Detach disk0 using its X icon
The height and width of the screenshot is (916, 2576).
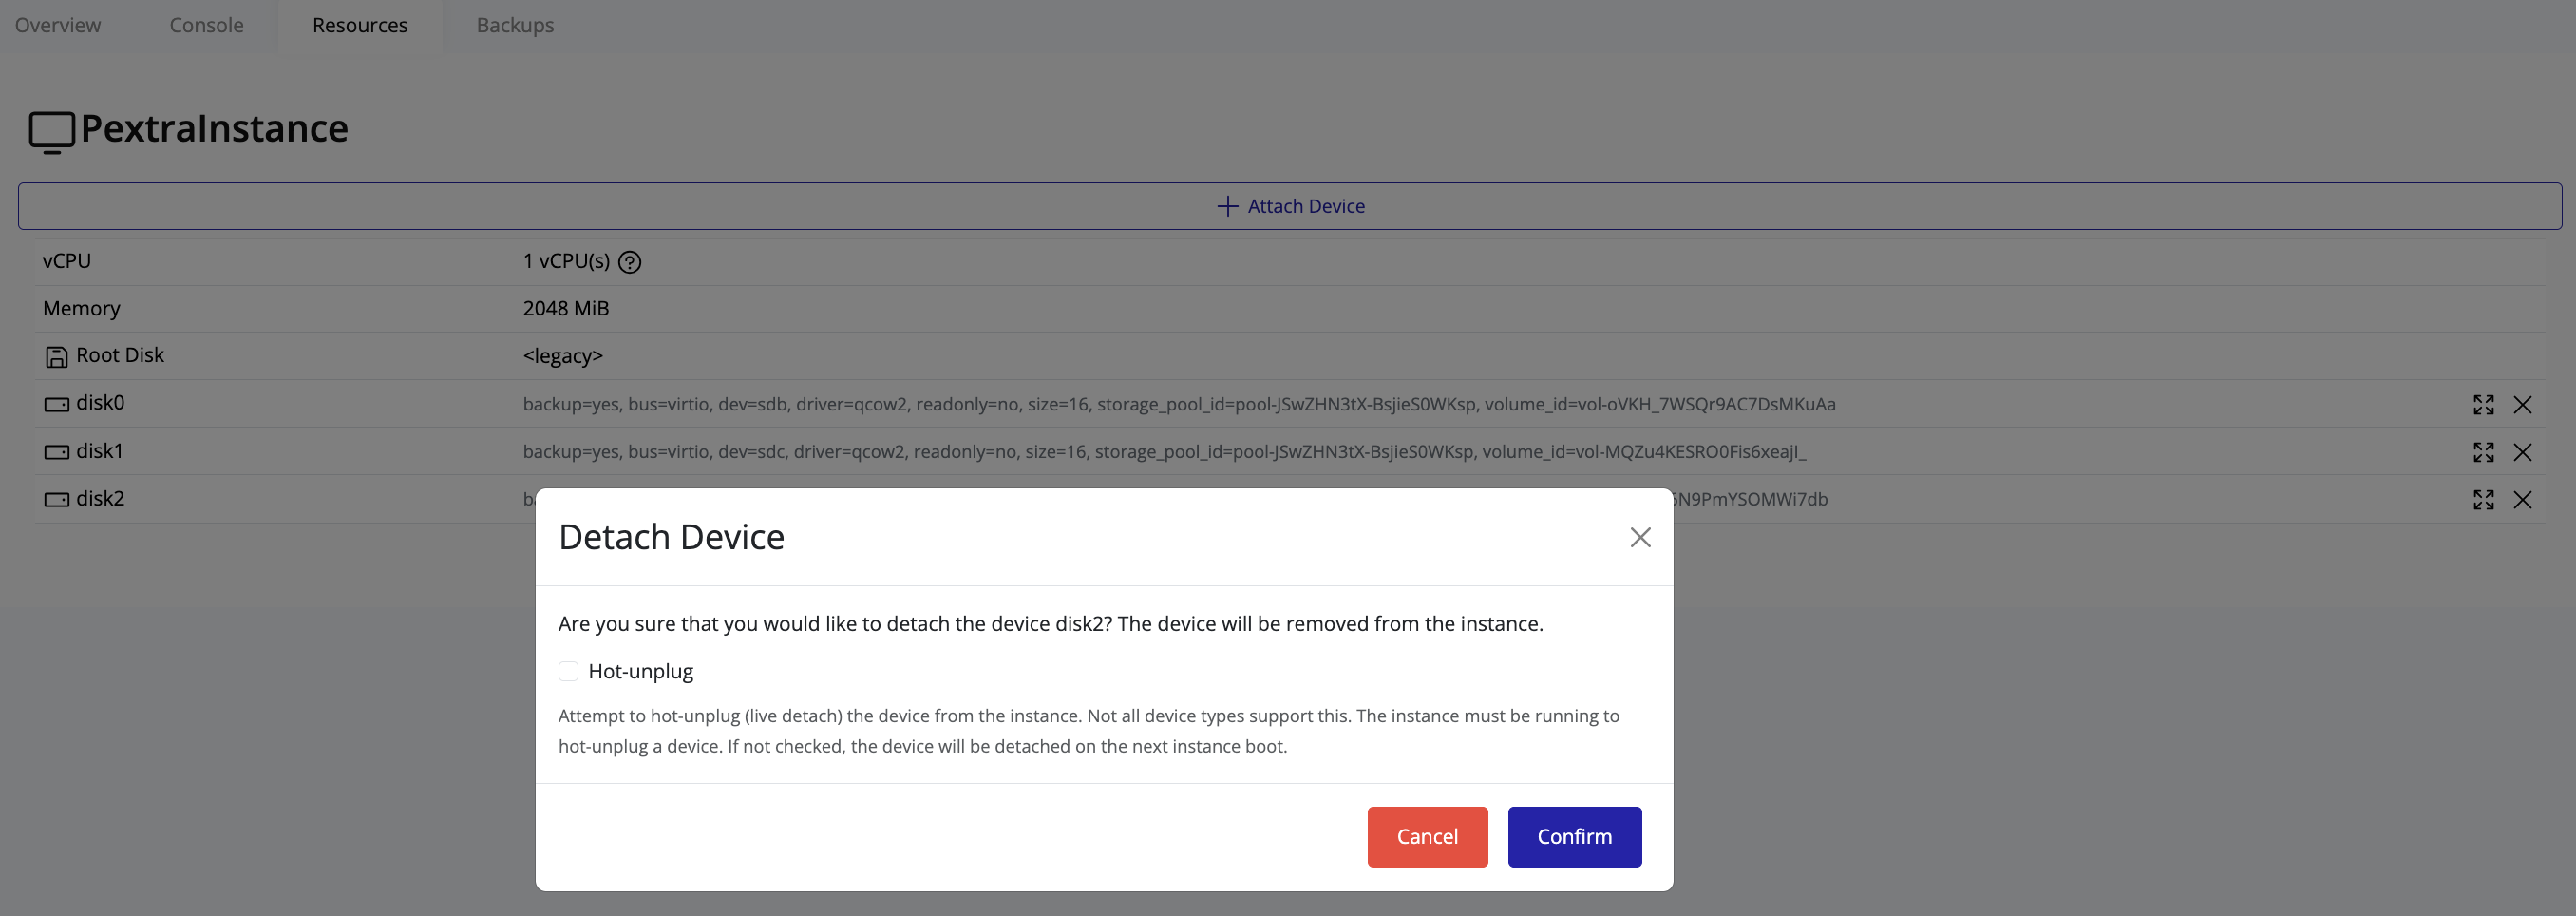coord(2524,405)
